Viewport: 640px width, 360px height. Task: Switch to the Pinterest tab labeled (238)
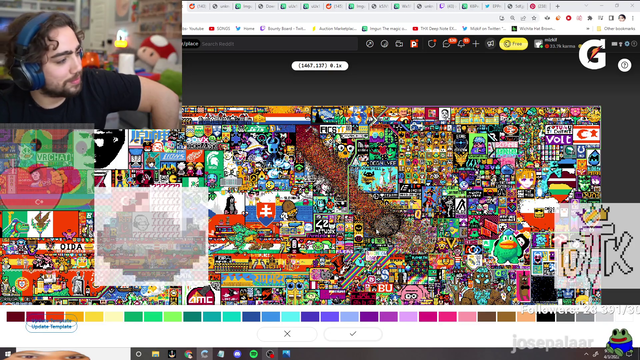539,6
